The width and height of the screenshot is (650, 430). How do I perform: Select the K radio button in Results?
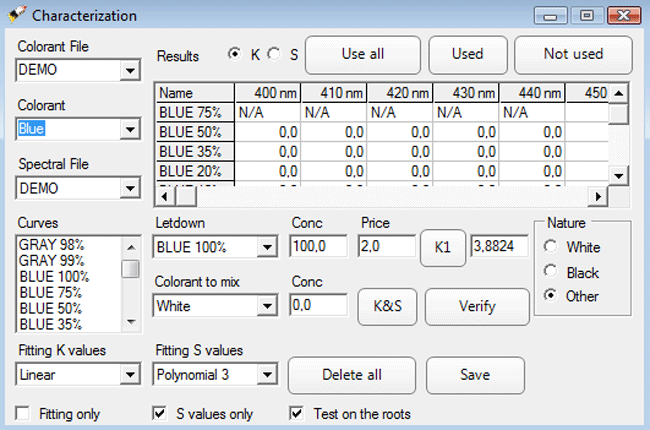234,54
